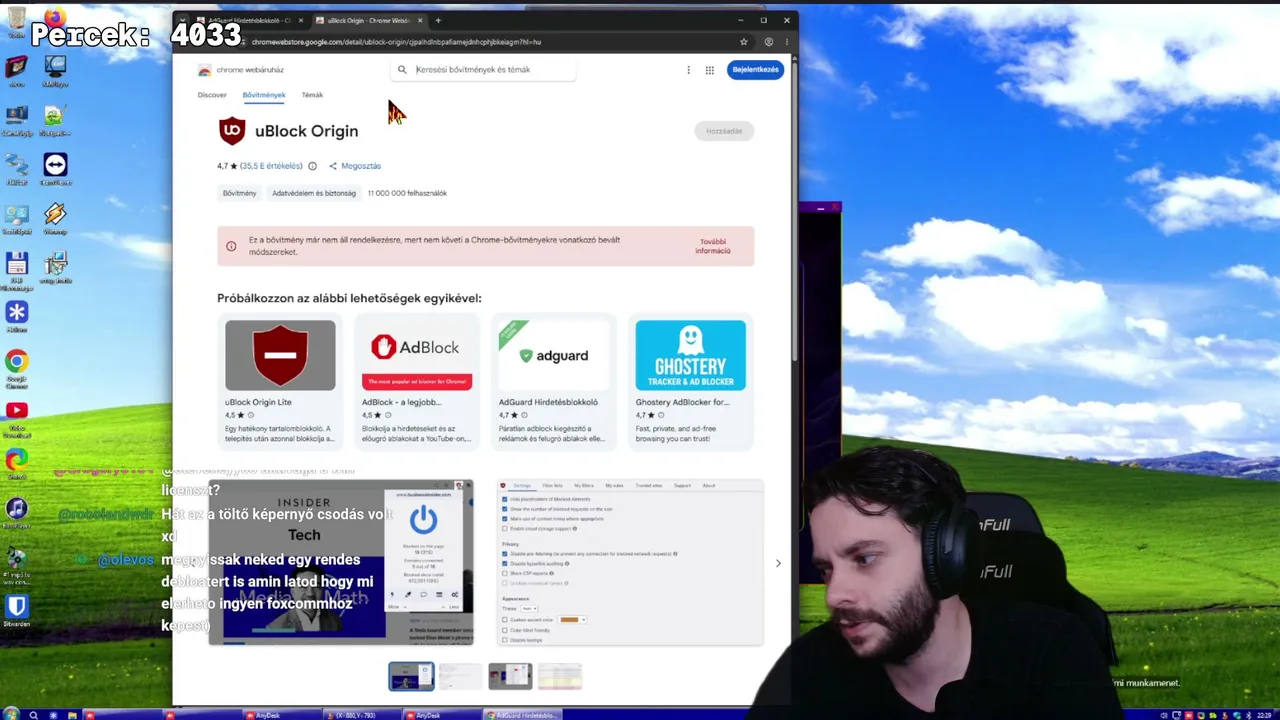
Task: Click the taskbar search icon
Action: [x=33, y=715]
